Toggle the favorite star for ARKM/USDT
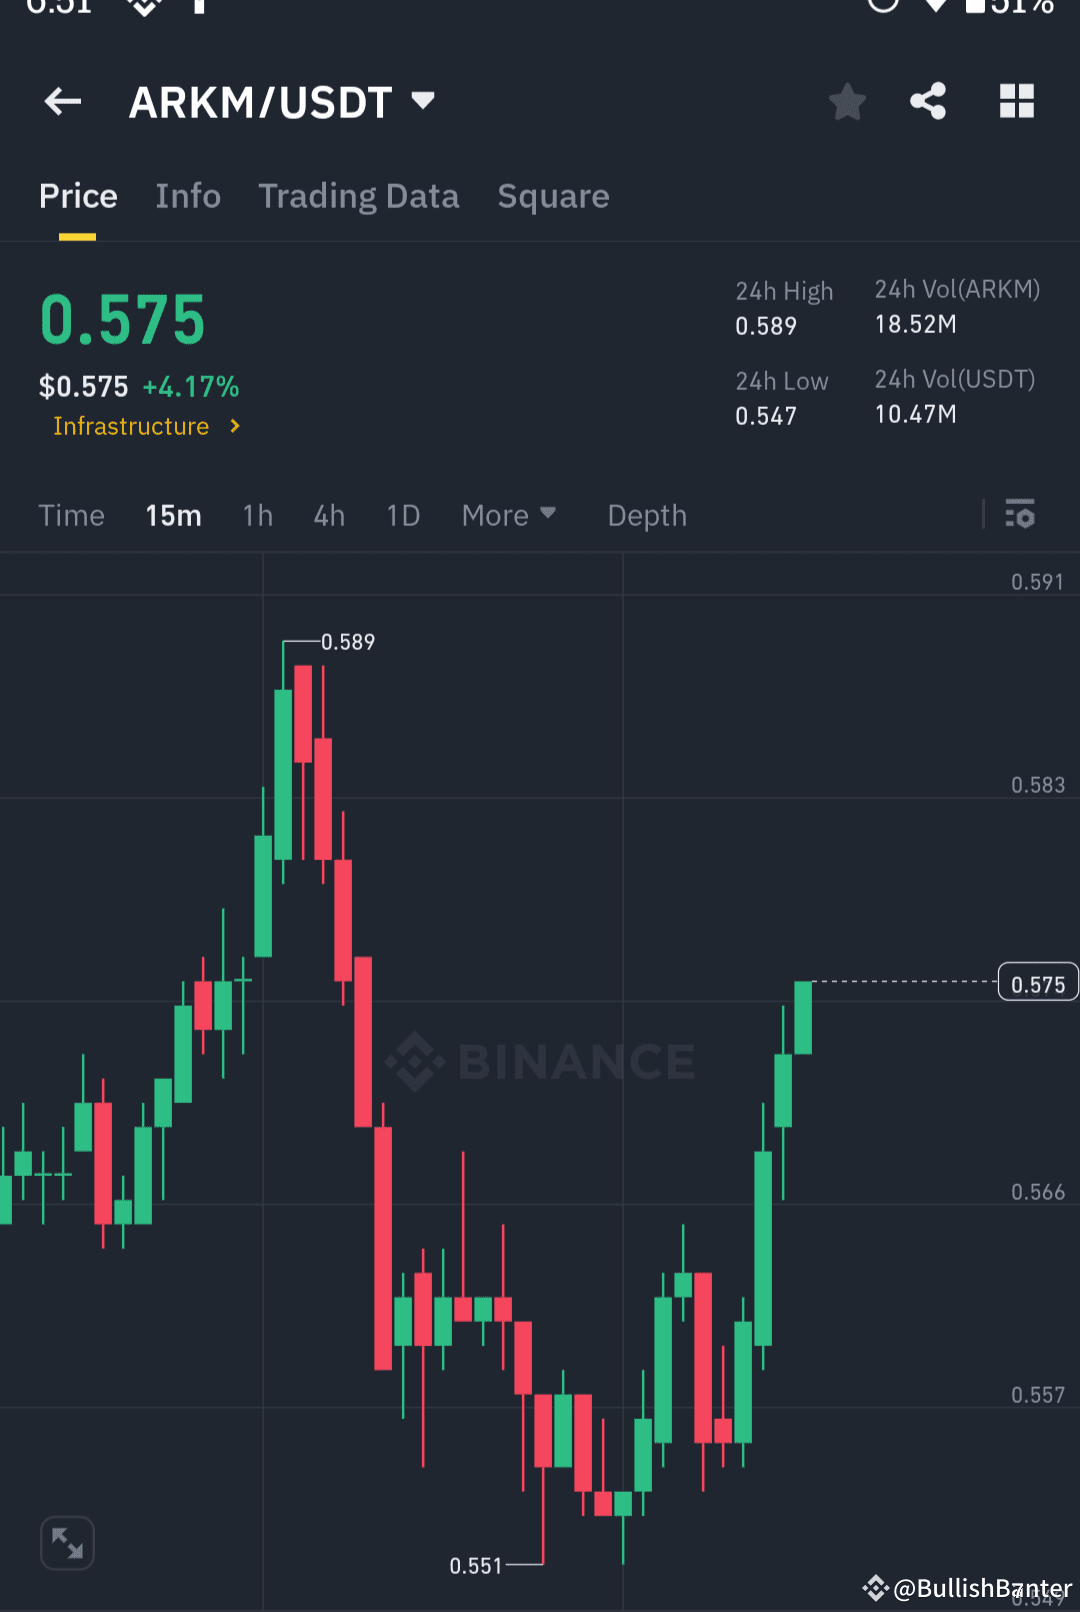The image size is (1080, 1612). click(x=847, y=101)
